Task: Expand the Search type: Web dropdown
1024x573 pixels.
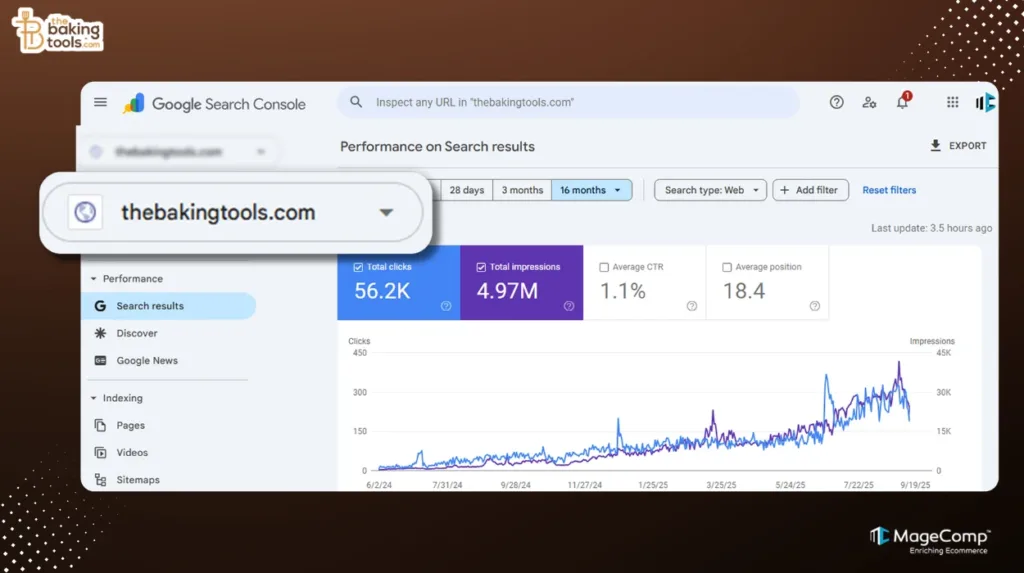Action: pos(710,190)
